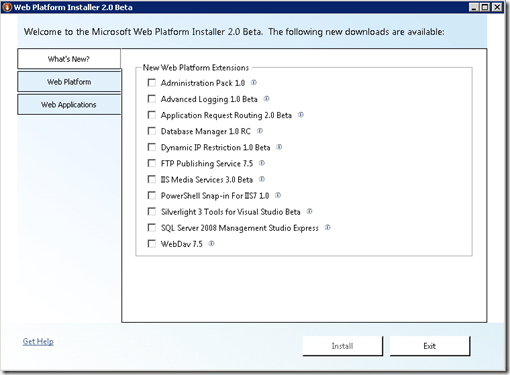Screen dimensions: 510x375
Task: Open info icon for Application Request Routing
Action: 301,115
